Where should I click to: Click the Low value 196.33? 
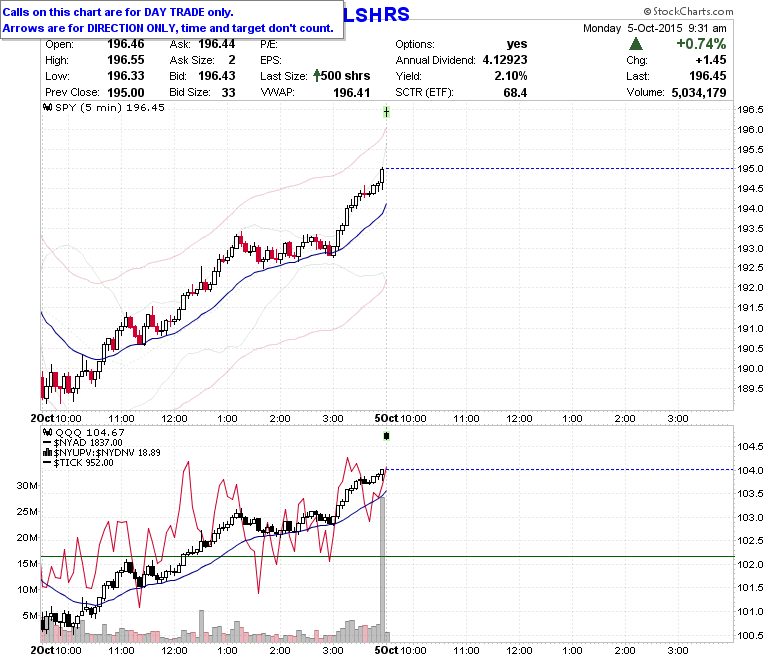125,76
